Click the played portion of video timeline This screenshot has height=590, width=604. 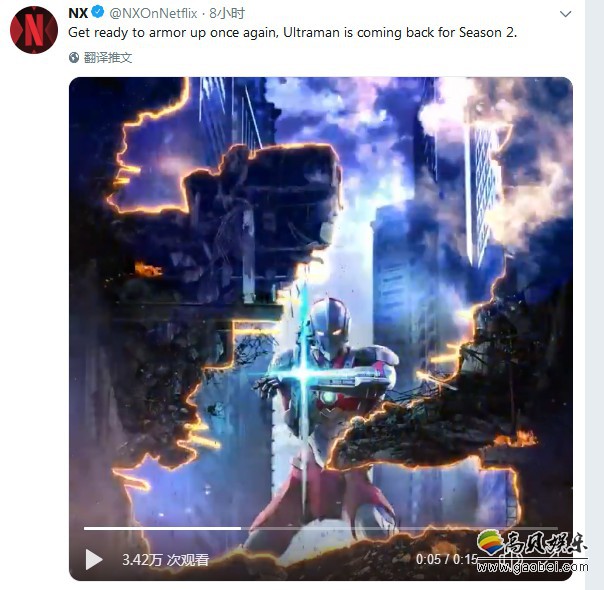click(x=162, y=528)
